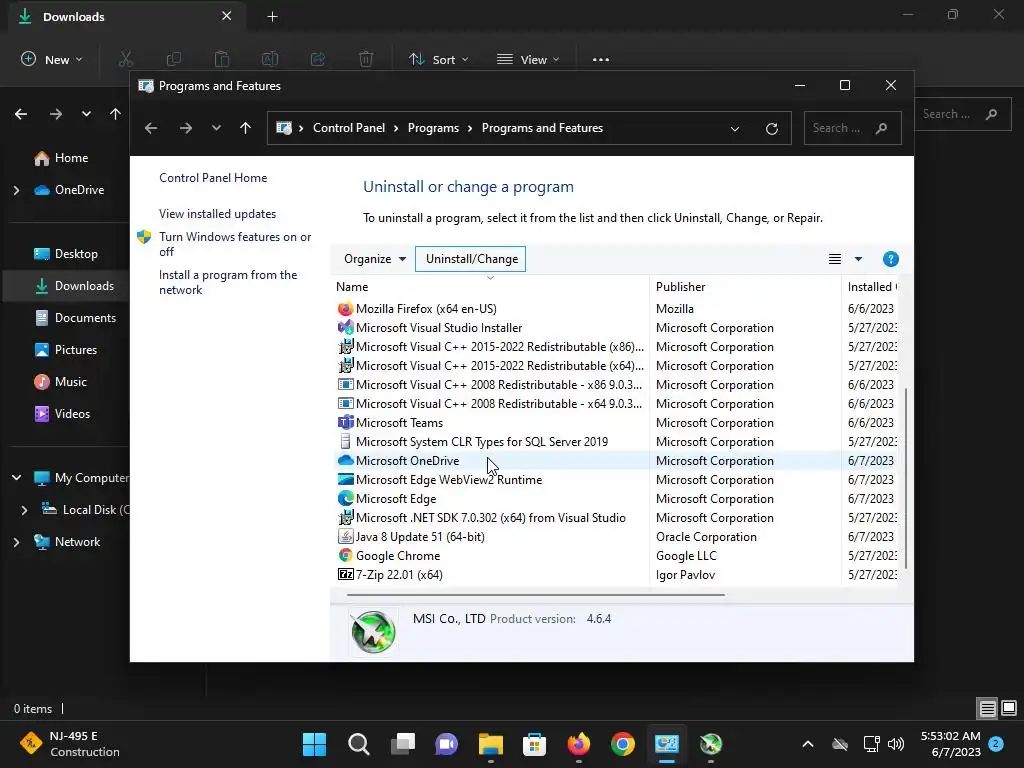Select the Microsoft OneDrive row

pos(616,460)
